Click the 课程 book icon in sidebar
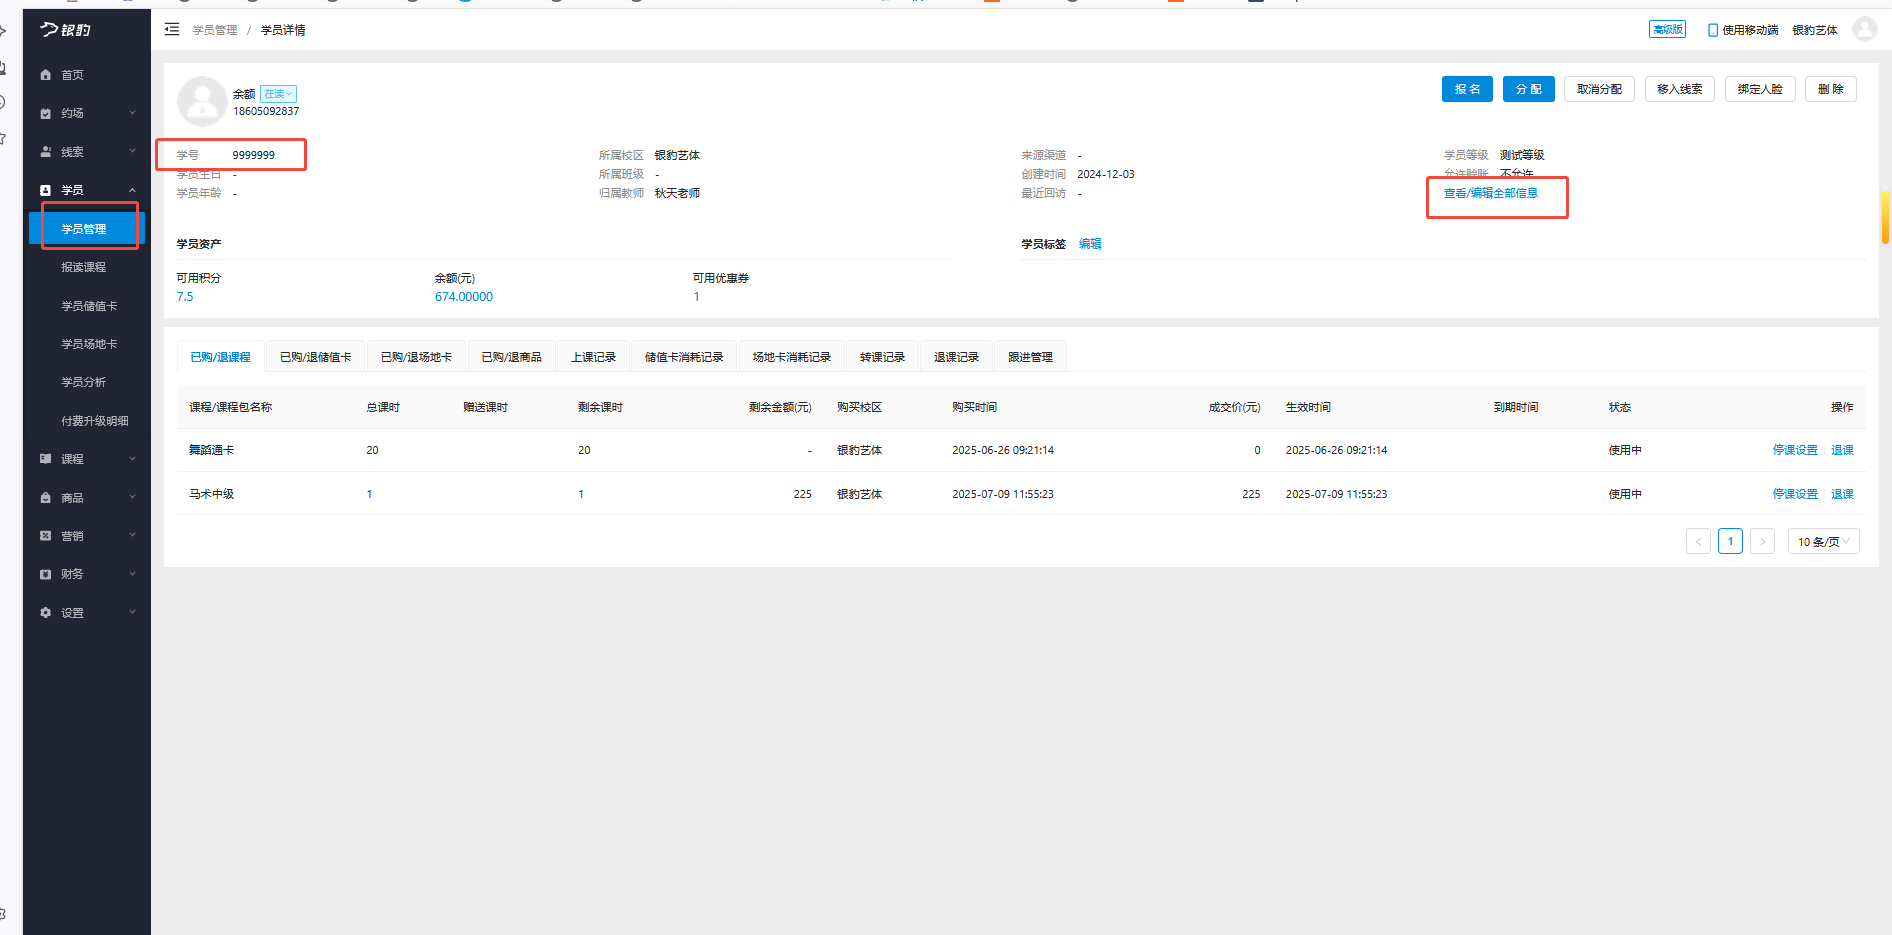The image size is (1892, 935). (x=45, y=459)
